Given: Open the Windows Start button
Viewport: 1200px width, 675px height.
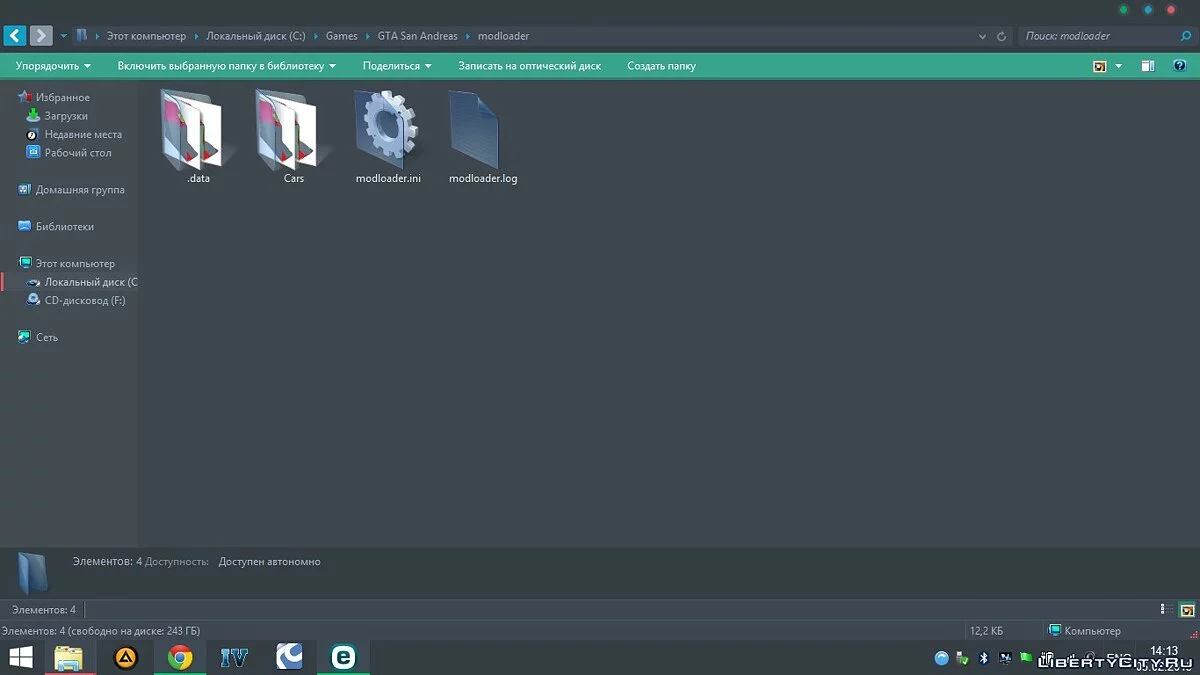Looking at the screenshot, I should (20, 657).
